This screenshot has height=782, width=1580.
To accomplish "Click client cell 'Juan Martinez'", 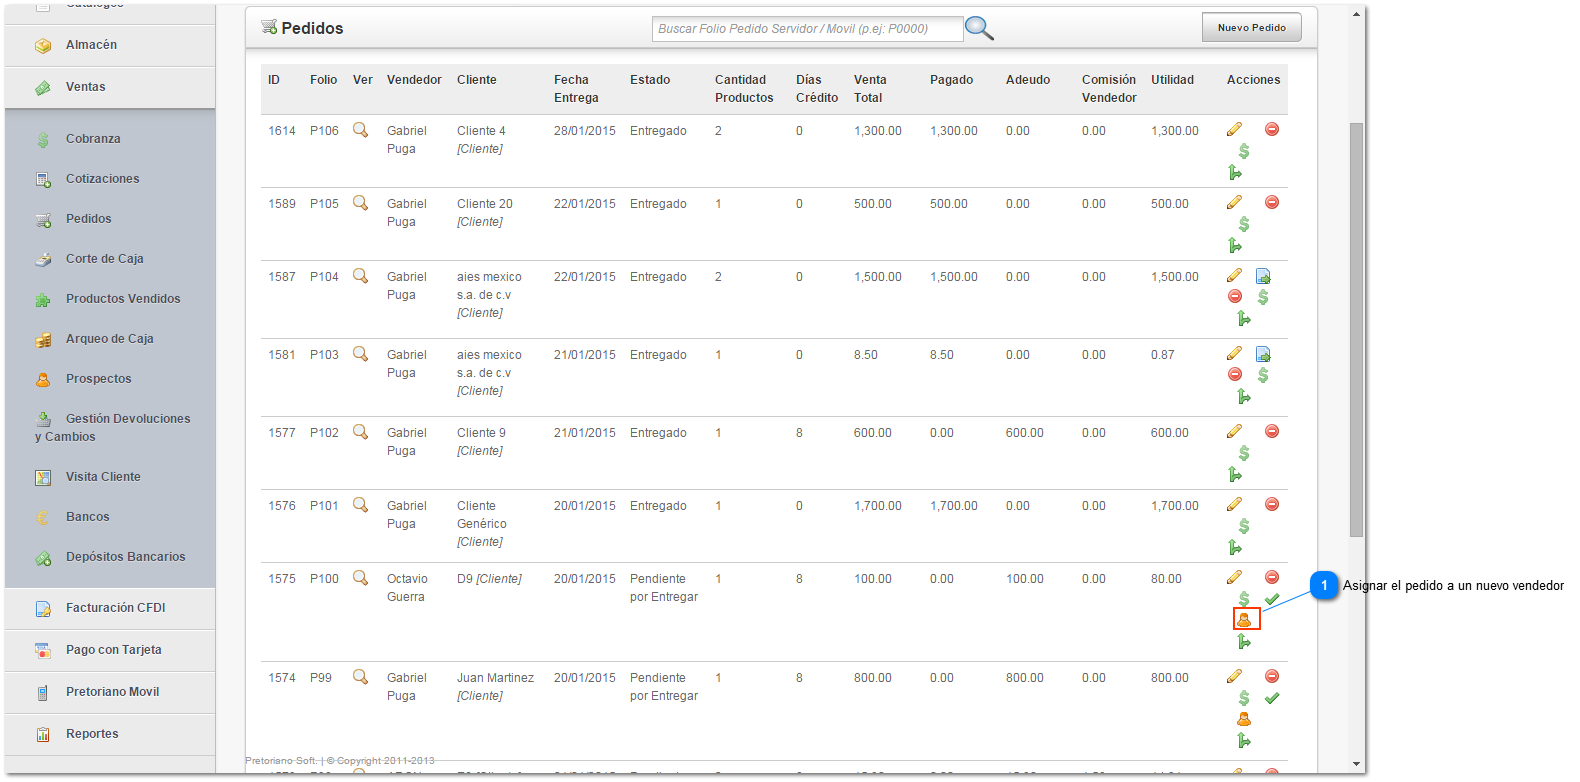I will coord(495,678).
